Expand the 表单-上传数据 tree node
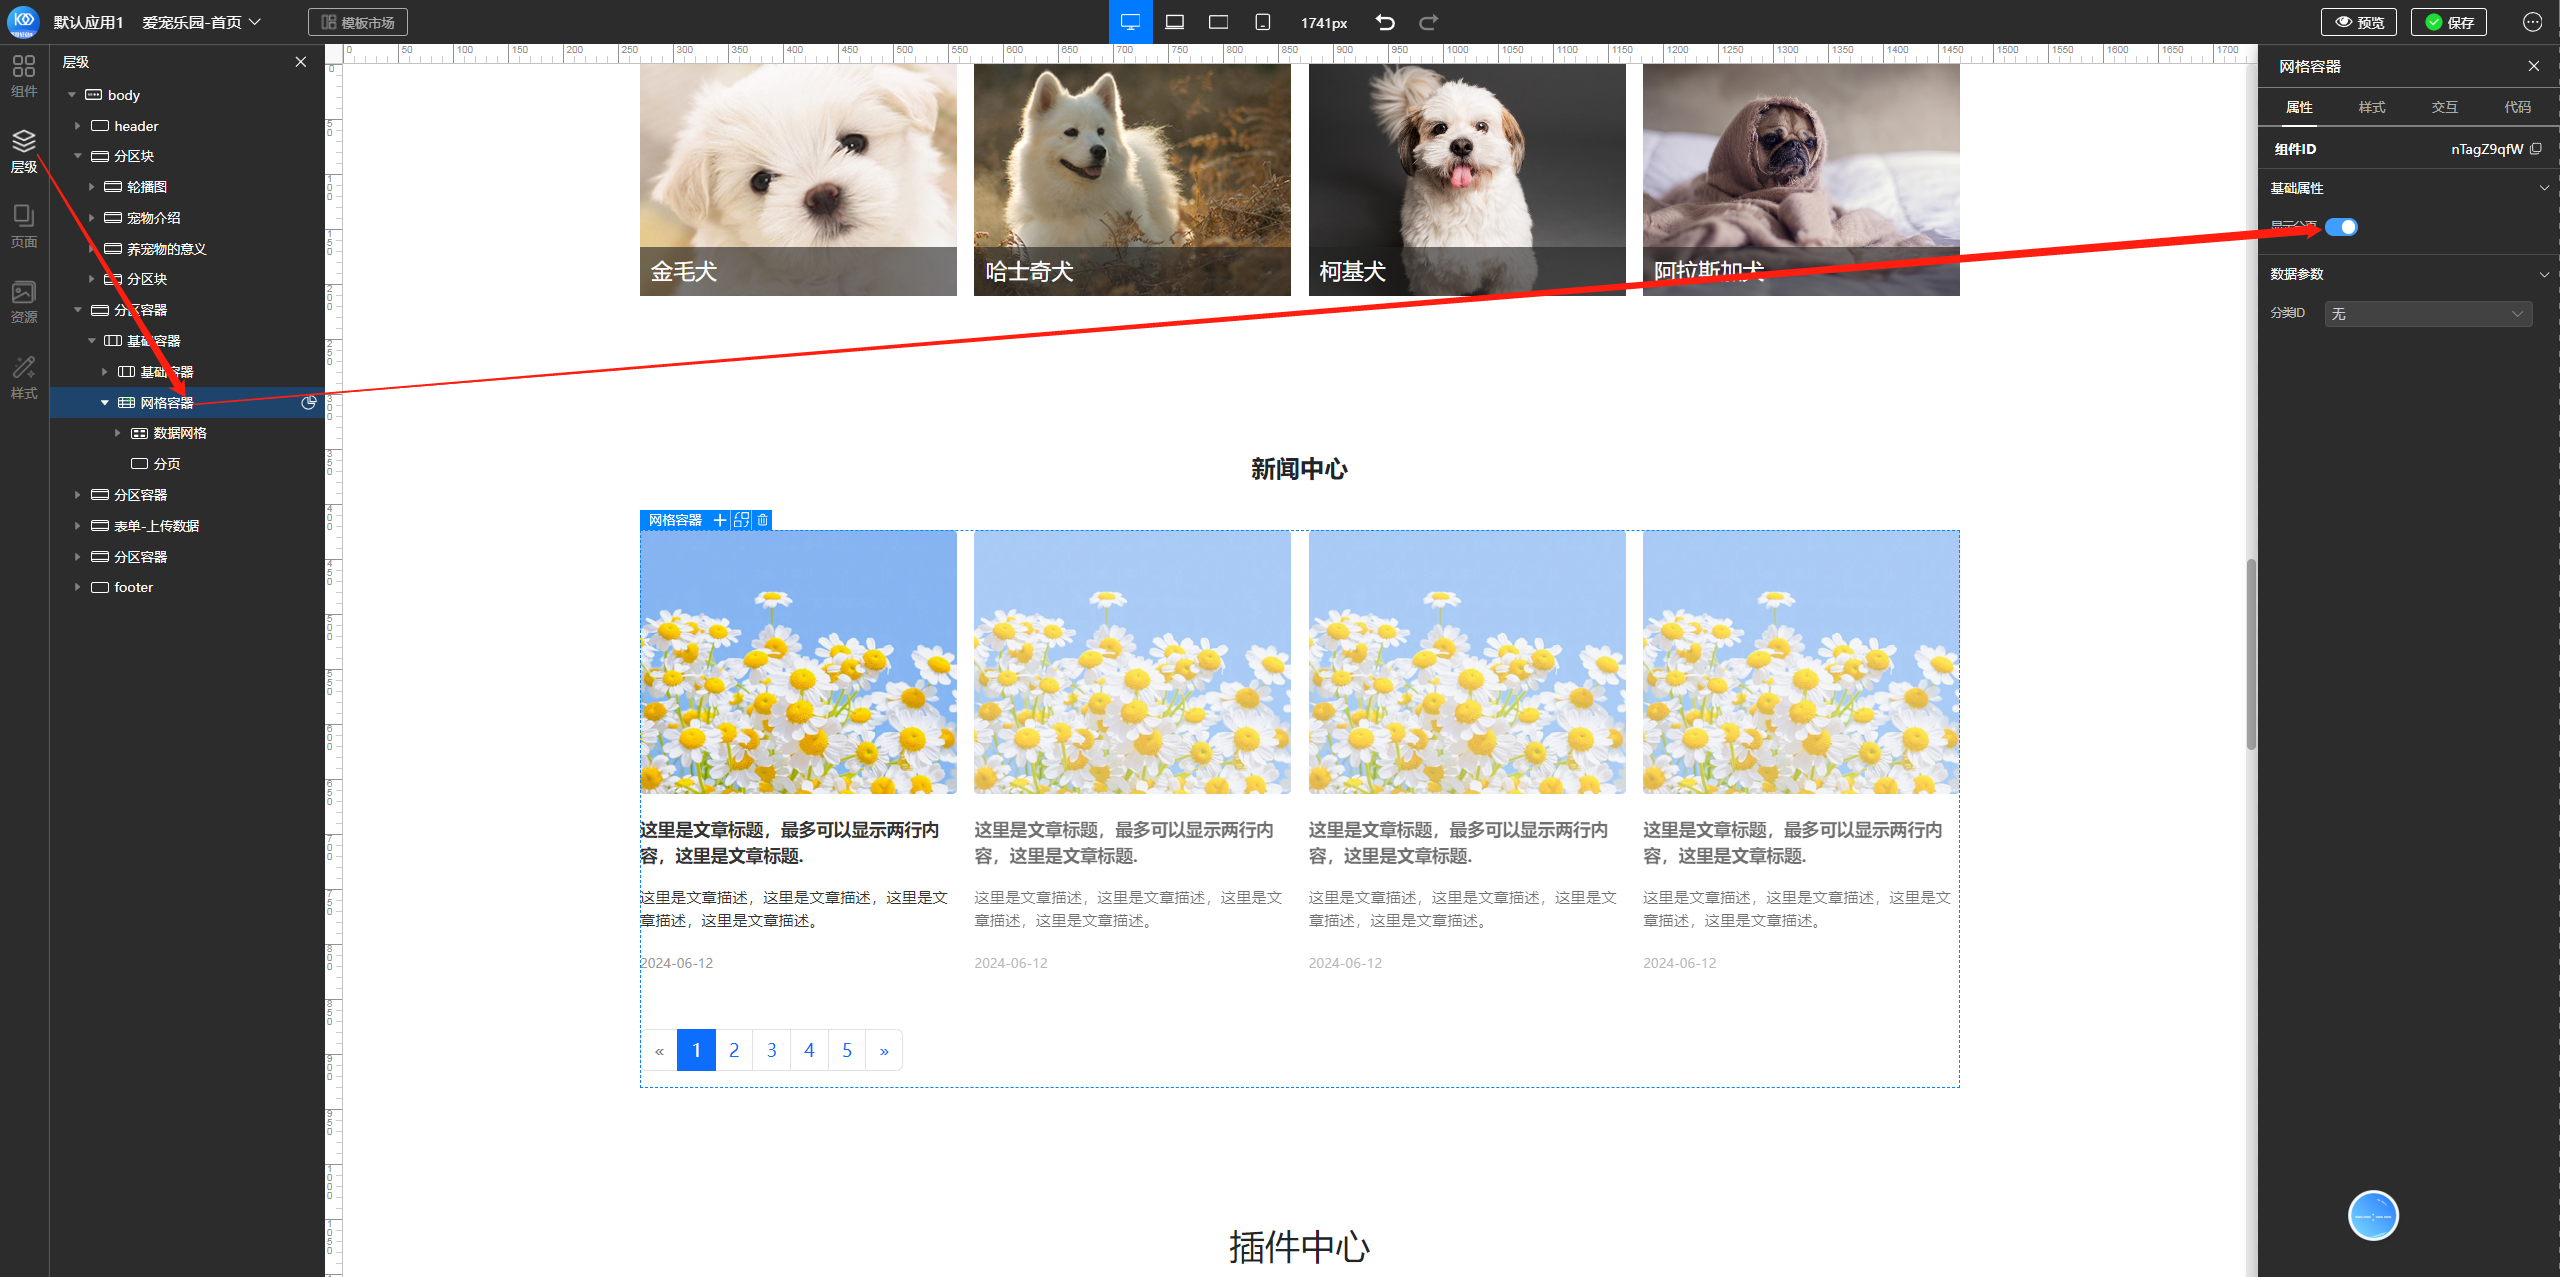The height and width of the screenshot is (1277, 2560). point(77,526)
